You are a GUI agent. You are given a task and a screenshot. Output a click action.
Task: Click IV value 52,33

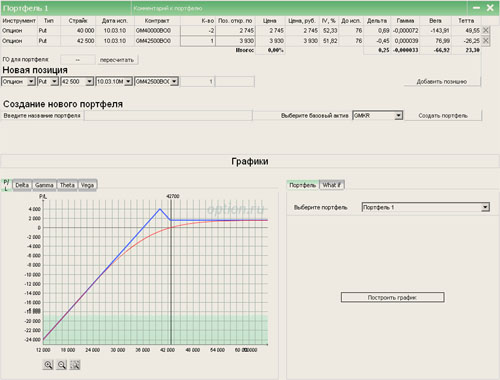coord(330,30)
